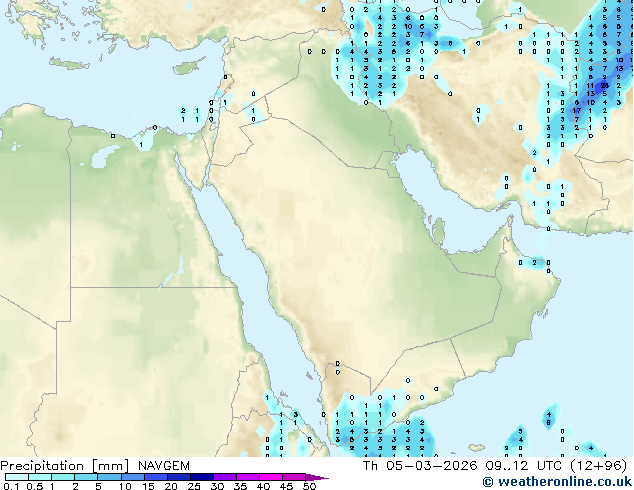The image size is (634, 490).
Task: Click the 45–50 mm legend color swatch
Action: pos(294,477)
